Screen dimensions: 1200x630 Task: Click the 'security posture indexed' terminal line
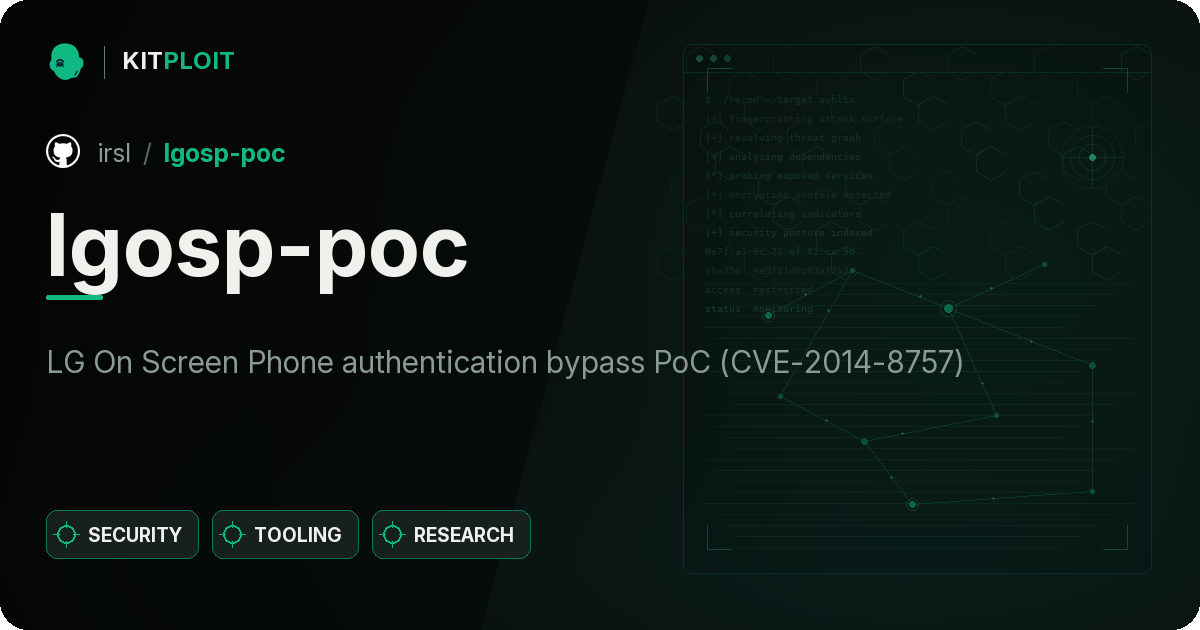click(789, 233)
